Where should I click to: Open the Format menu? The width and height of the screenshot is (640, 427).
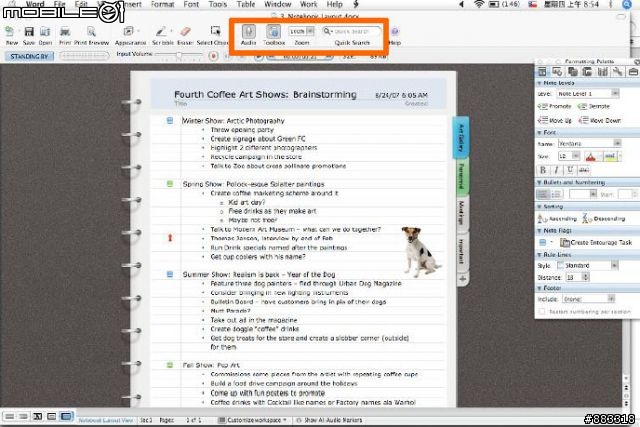[162, 4]
